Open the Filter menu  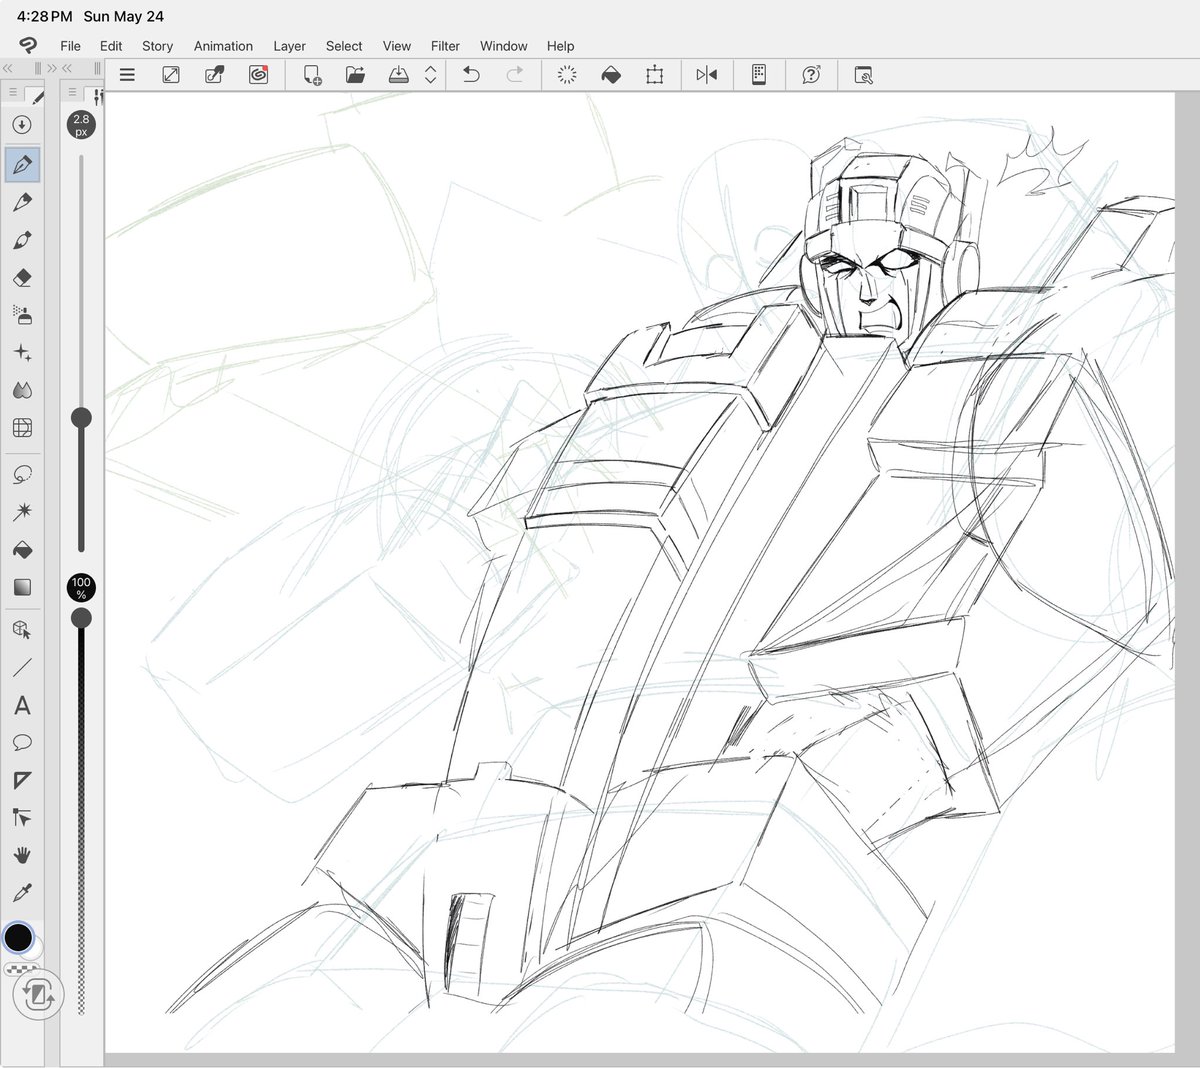445,46
